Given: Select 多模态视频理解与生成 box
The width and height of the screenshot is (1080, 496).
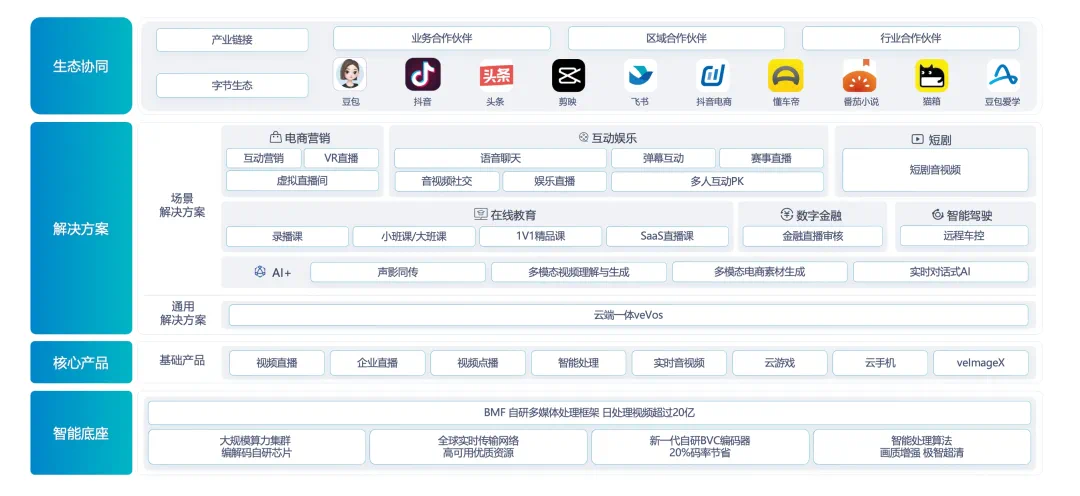Looking at the screenshot, I should (x=579, y=271).
